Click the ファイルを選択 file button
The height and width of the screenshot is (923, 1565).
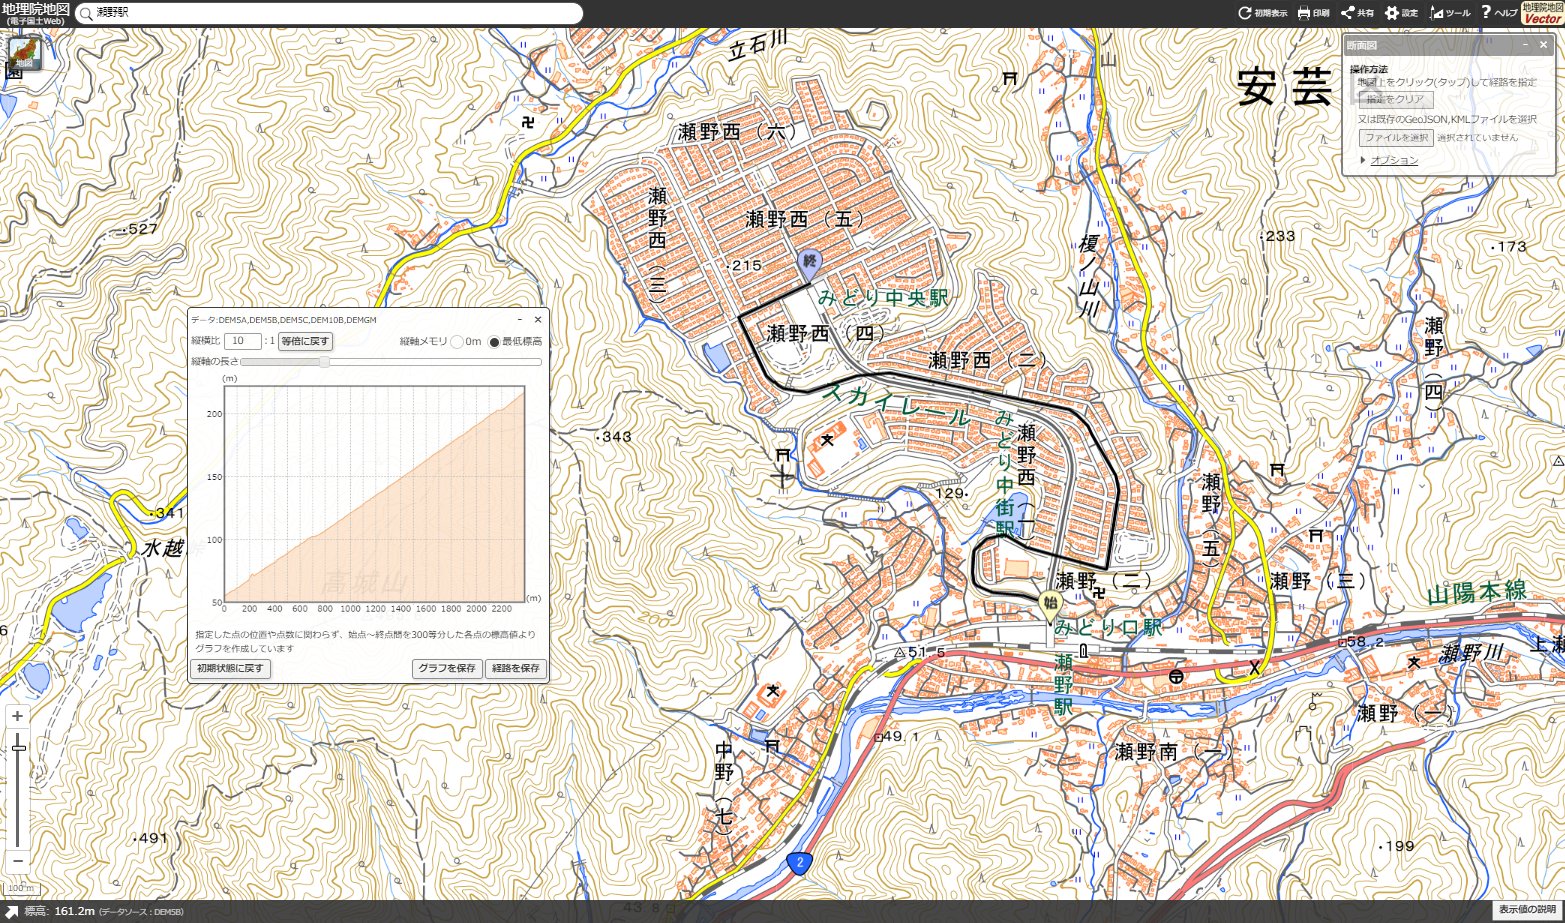click(1396, 138)
